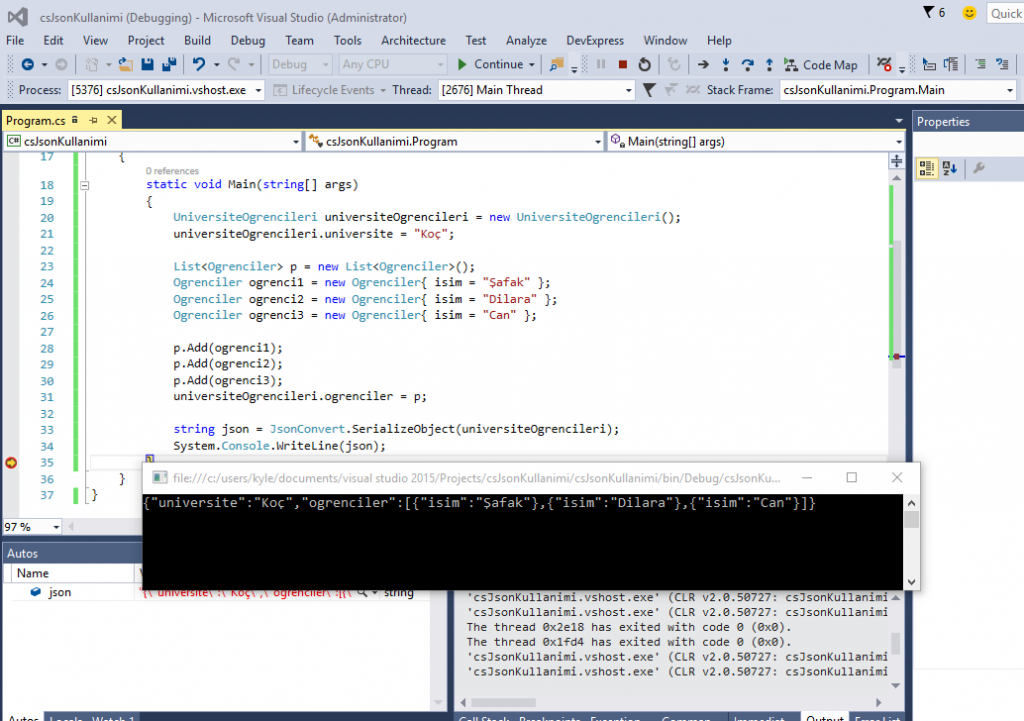Click the SerializeObject call on line 33
The height and width of the screenshot is (721, 1024).
point(403,429)
